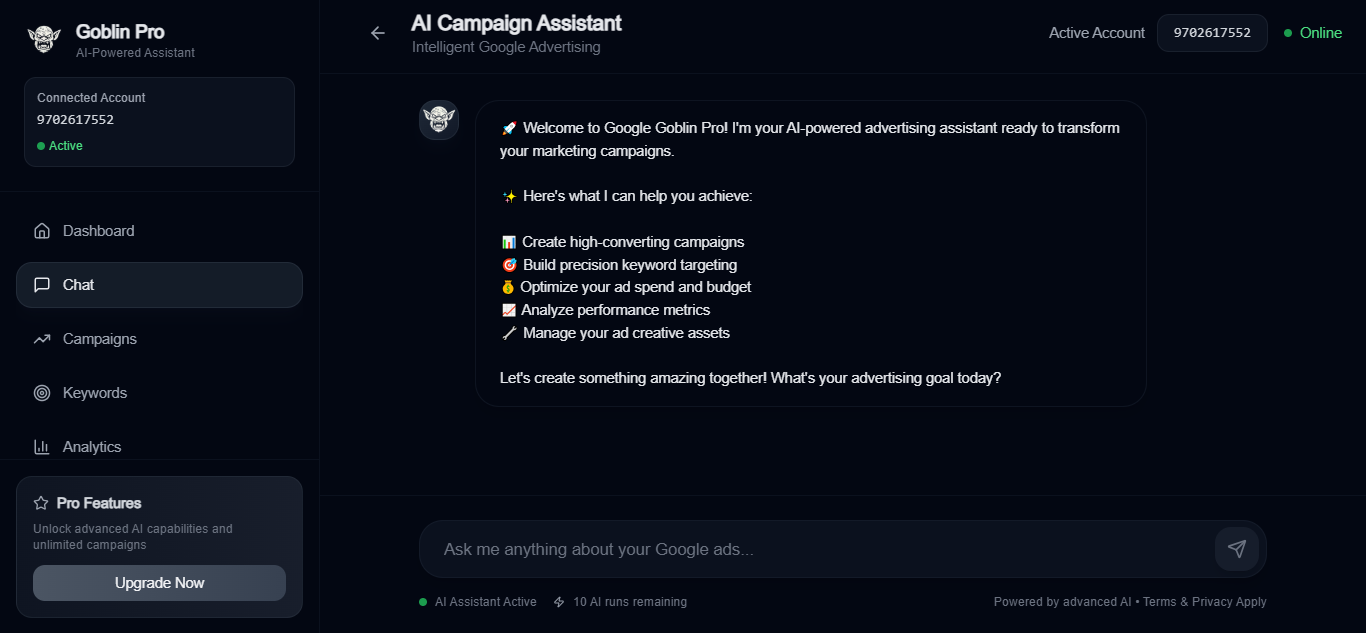Click the Campaigns trending arrow icon

pyautogui.click(x=42, y=339)
